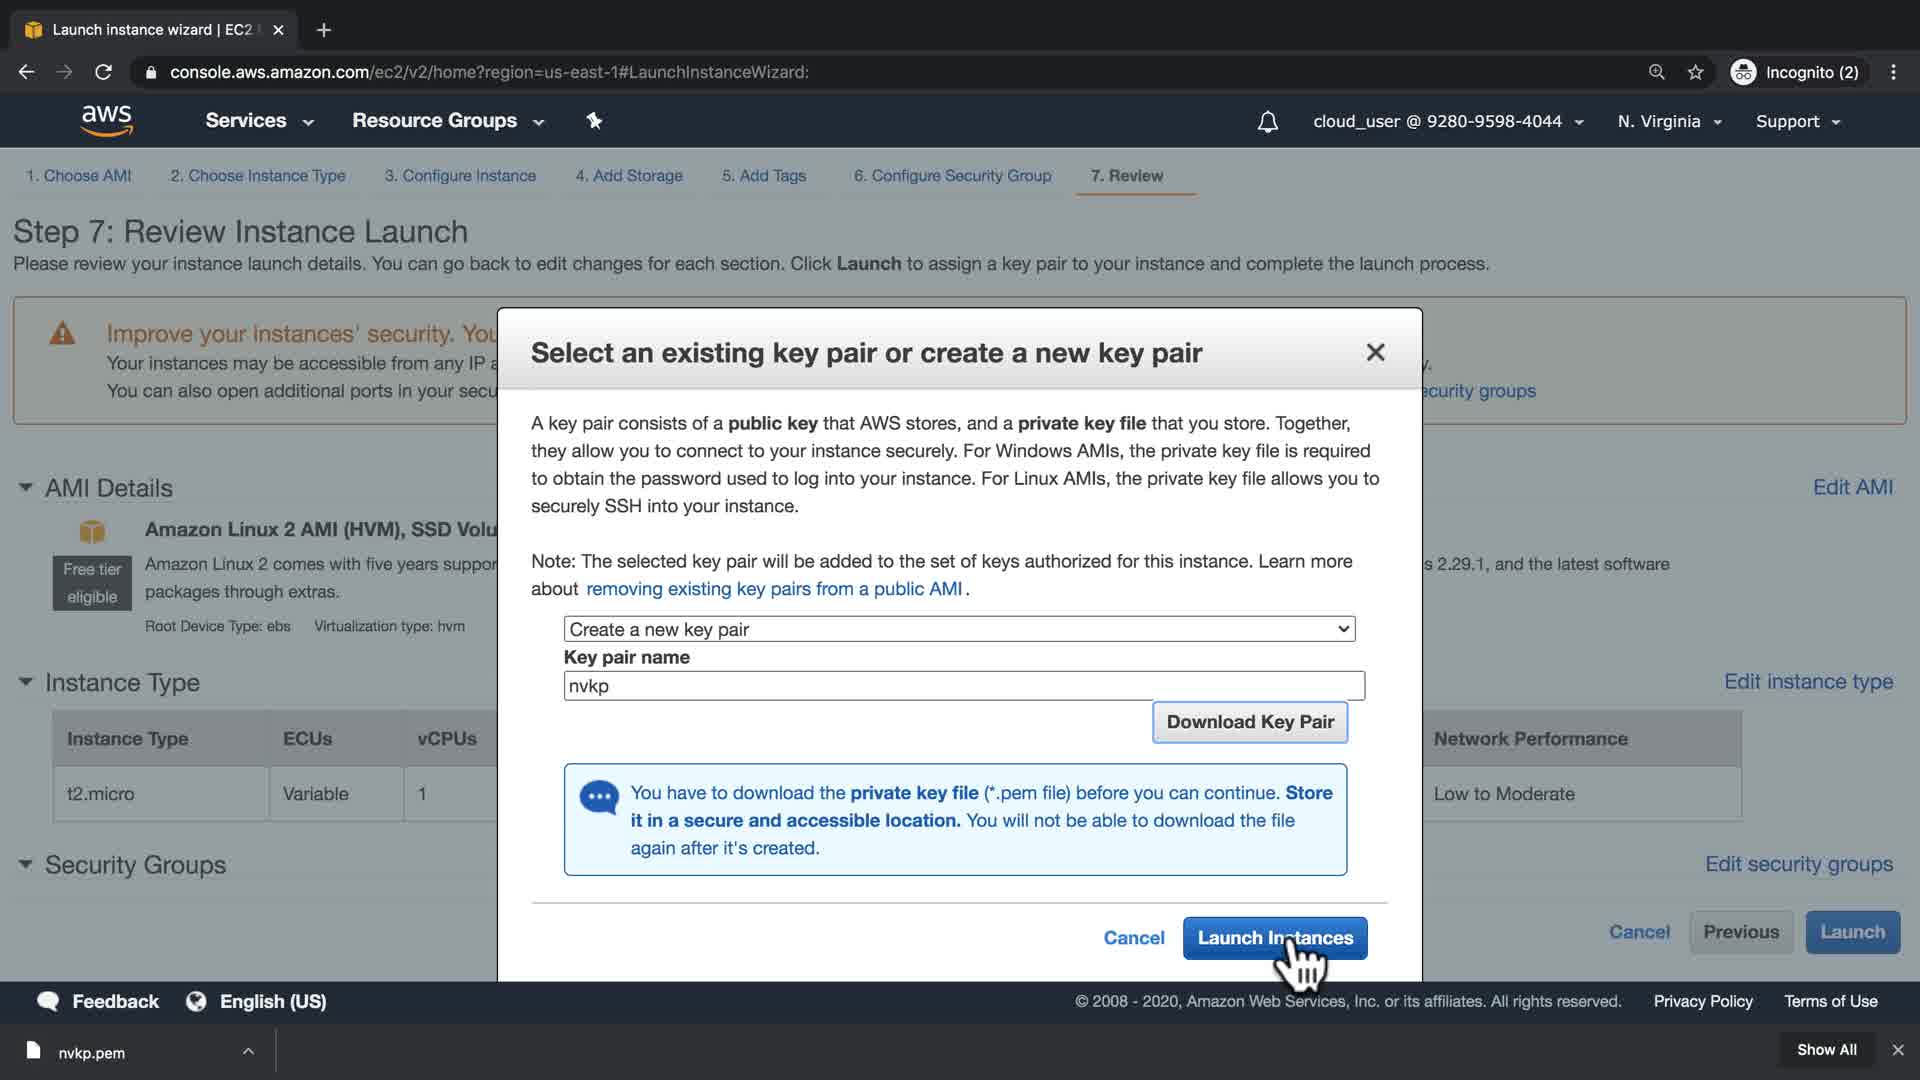Image resolution: width=1920 pixels, height=1080 pixels.
Task: Expand the Services menu
Action: click(259, 121)
